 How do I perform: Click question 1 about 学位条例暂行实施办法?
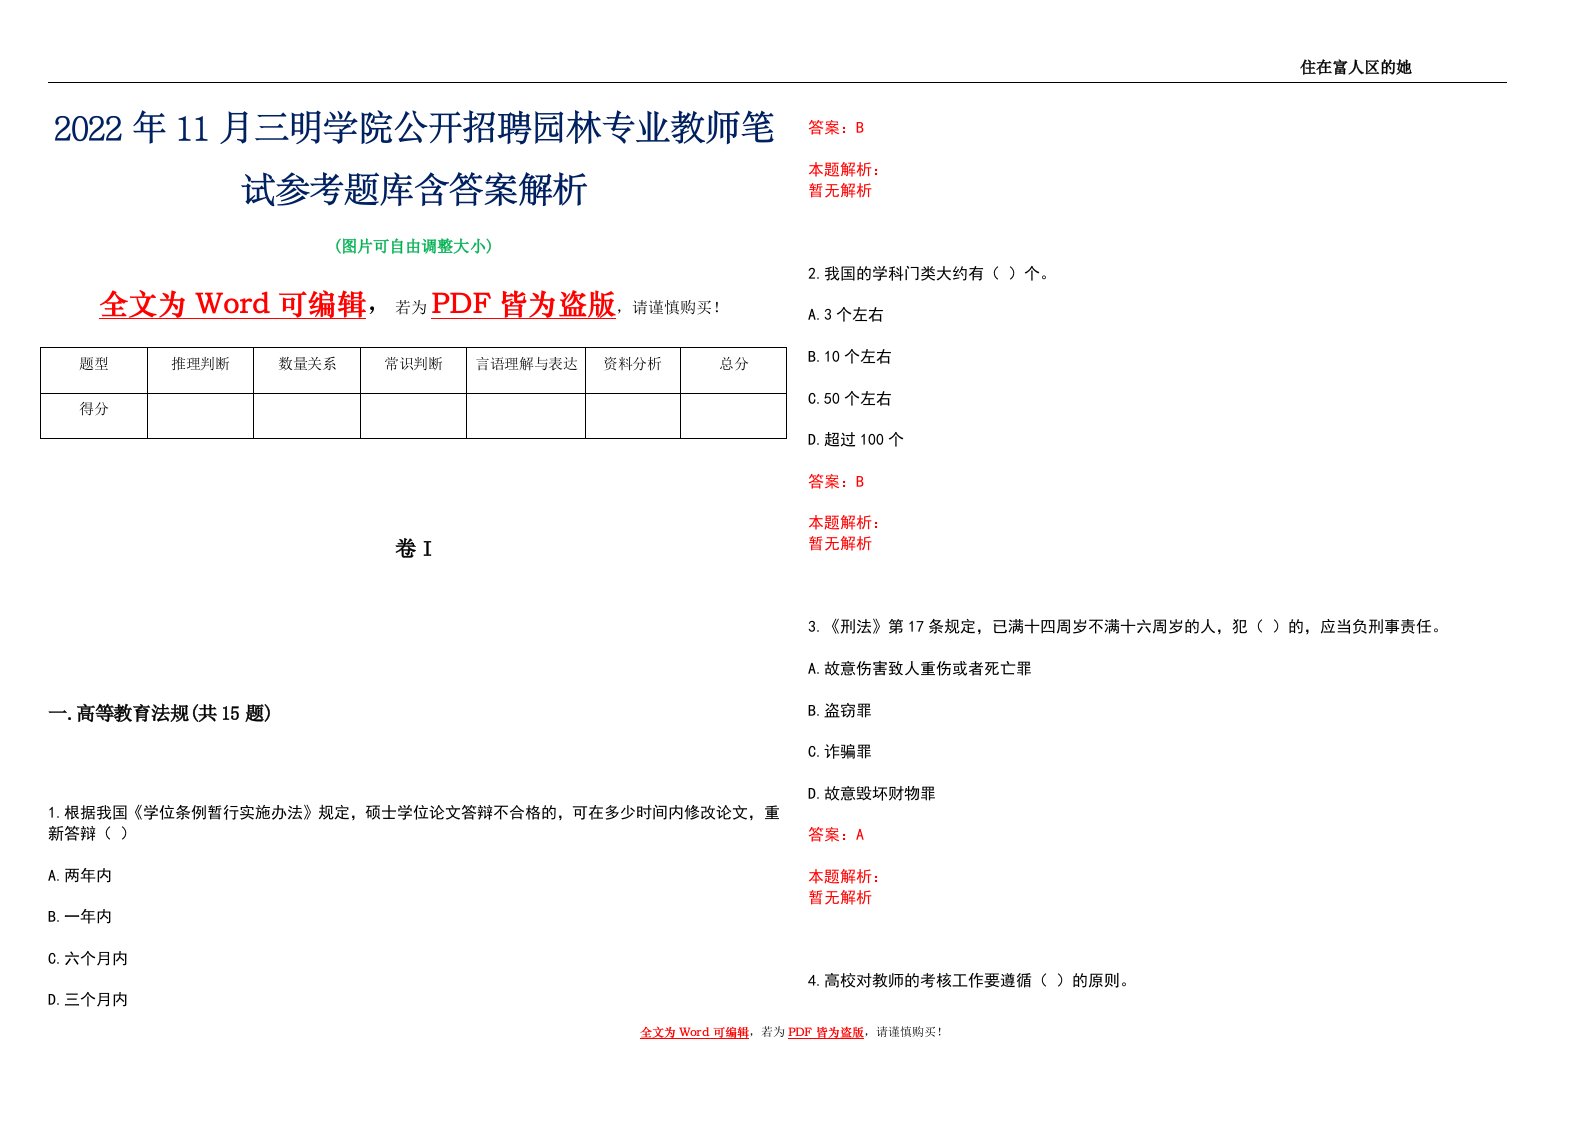pyautogui.click(x=414, y=823)
